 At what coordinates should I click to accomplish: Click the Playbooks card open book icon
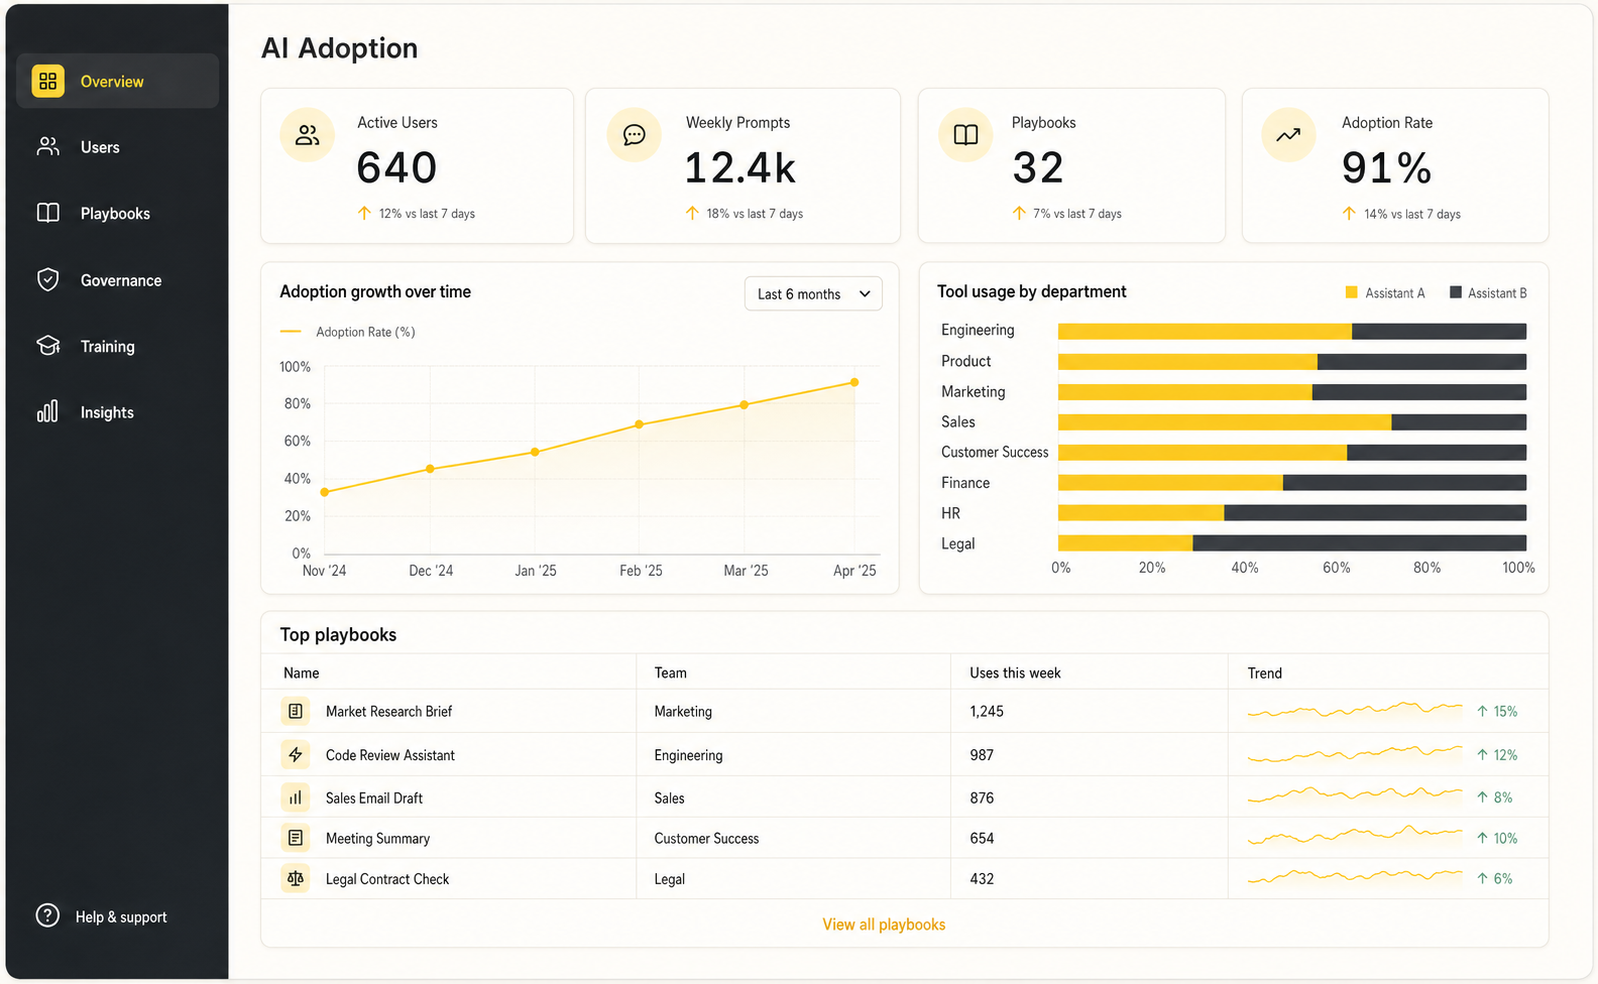click(965, 135)
